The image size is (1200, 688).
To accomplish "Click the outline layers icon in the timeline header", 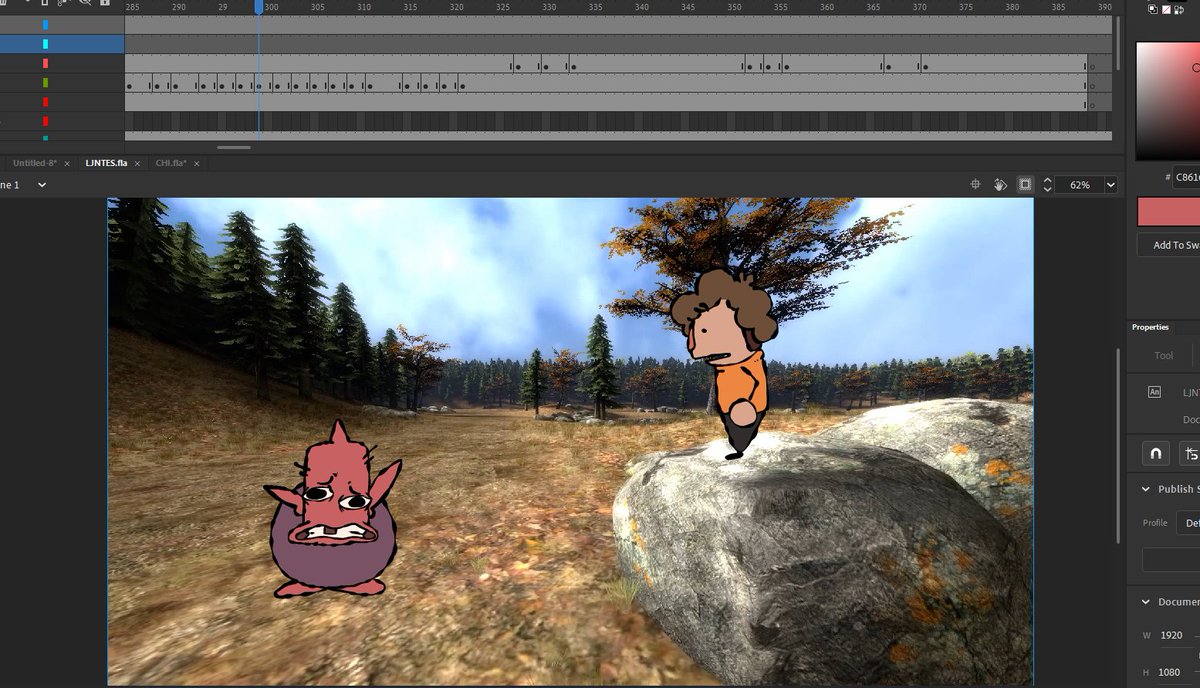I will (44, 5).
